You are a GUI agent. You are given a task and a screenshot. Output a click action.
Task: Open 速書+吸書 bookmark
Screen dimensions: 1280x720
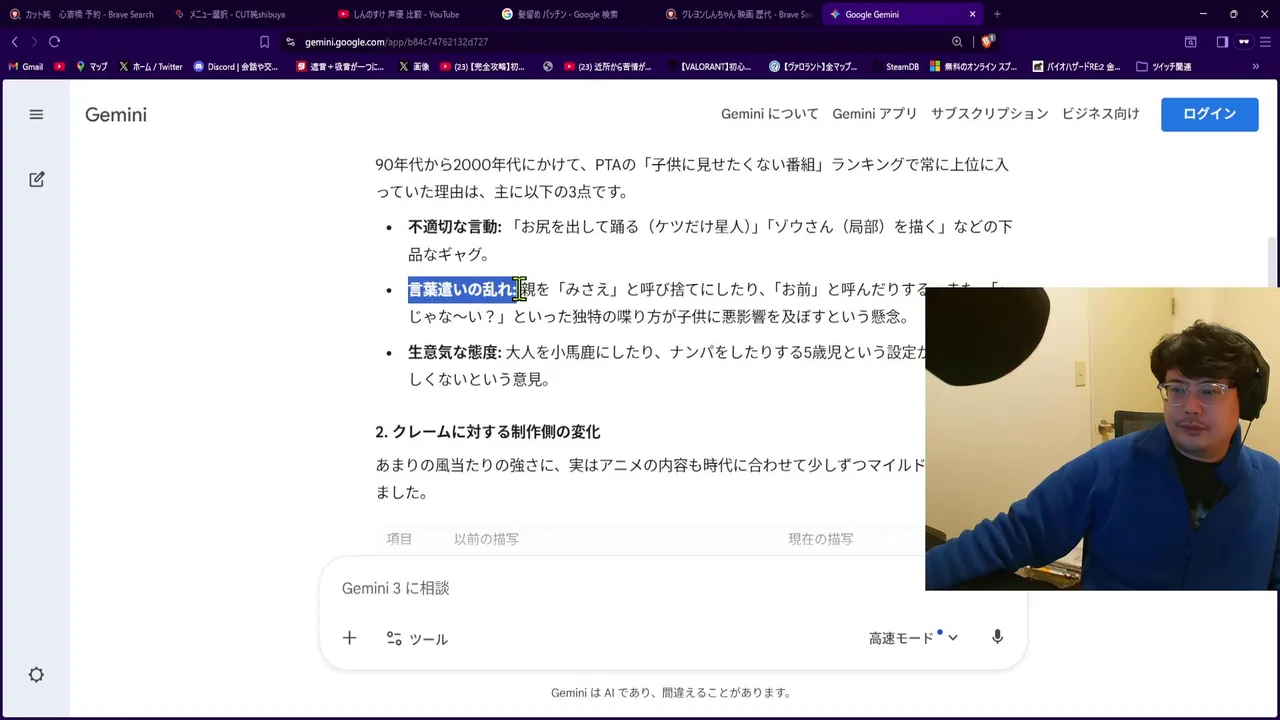click(340, 67)
